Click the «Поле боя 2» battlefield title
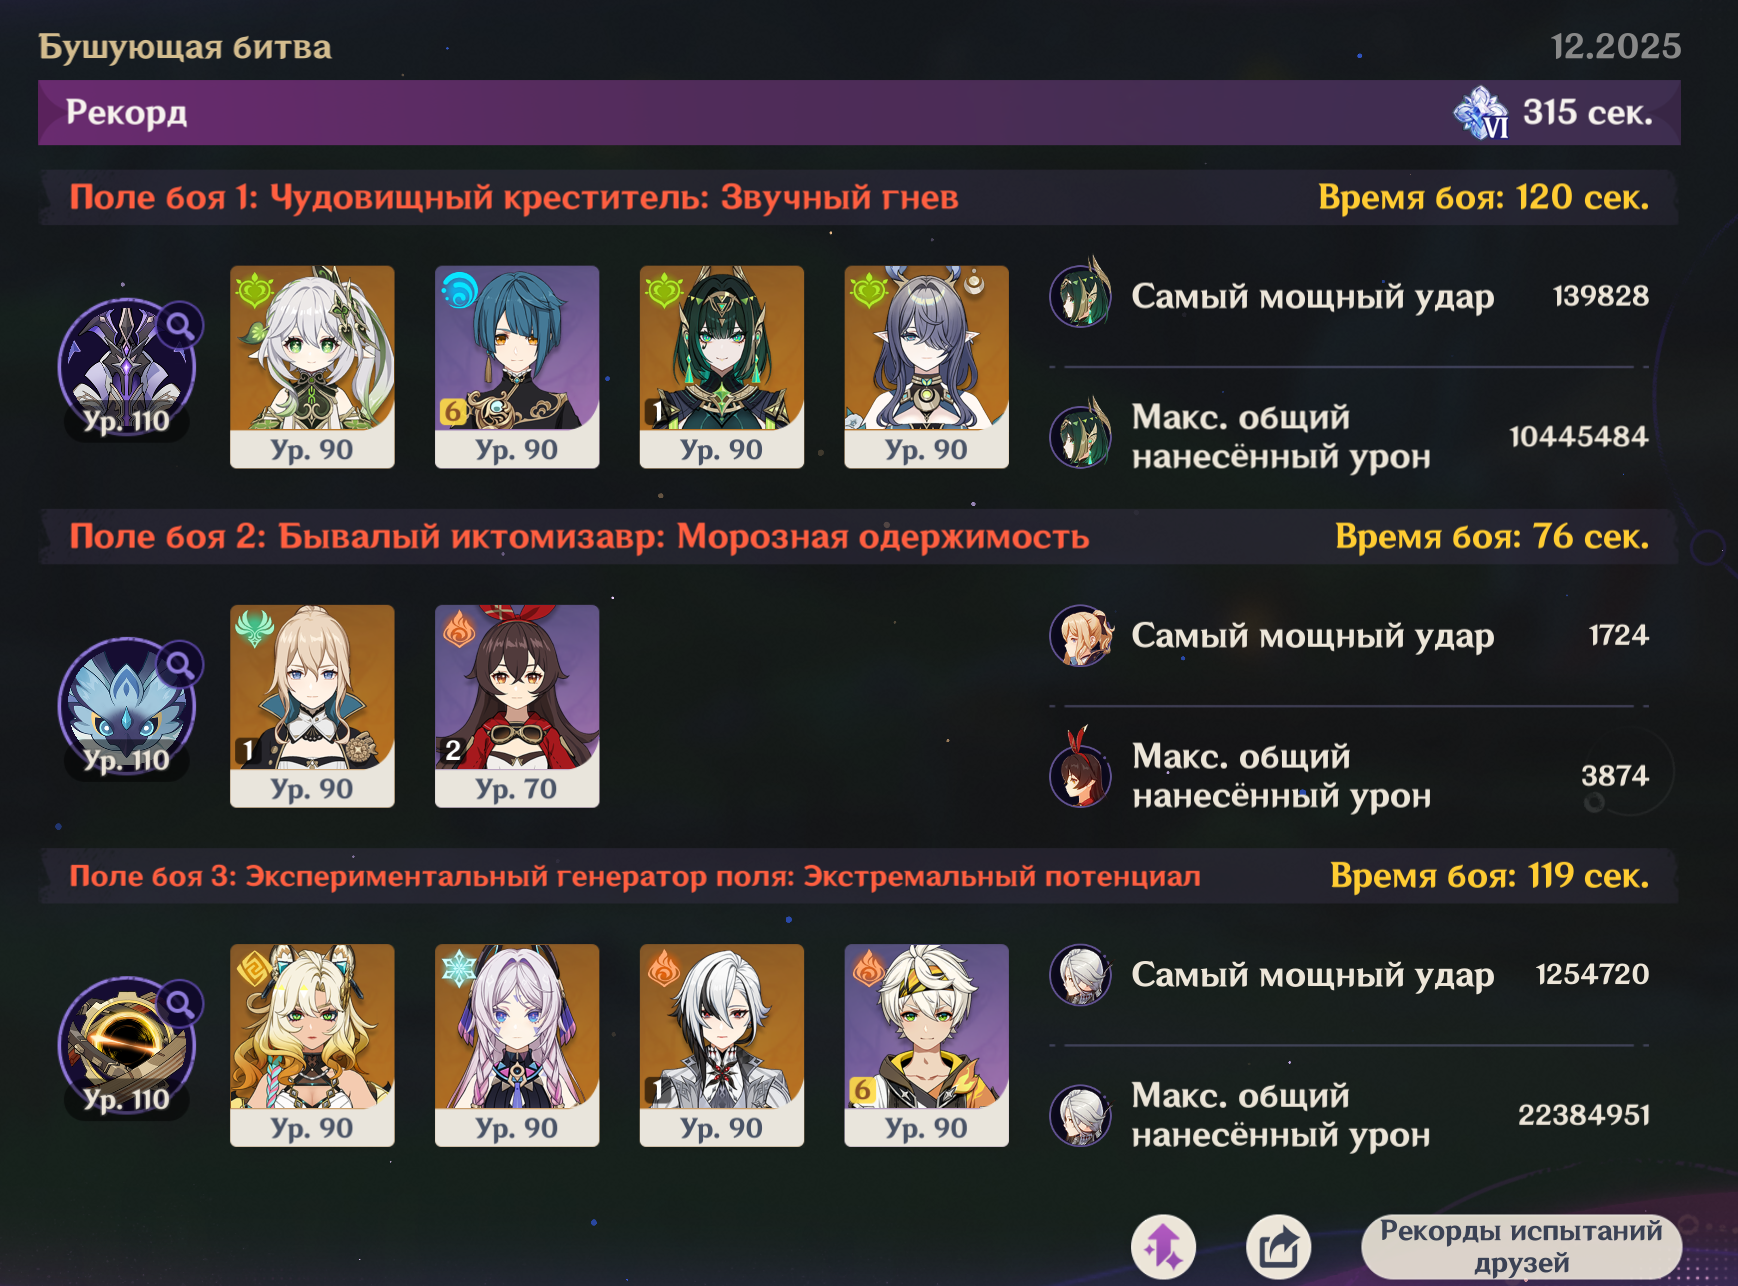The height and width of the screenshot is (1286, 1738). pyautogui.click(x=579, y=536)
